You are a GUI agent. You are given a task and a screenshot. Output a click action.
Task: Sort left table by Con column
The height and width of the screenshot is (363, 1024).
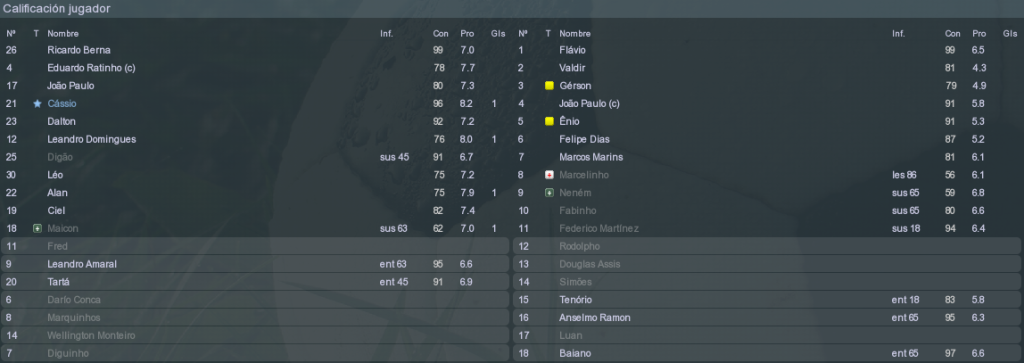(440, 33)
